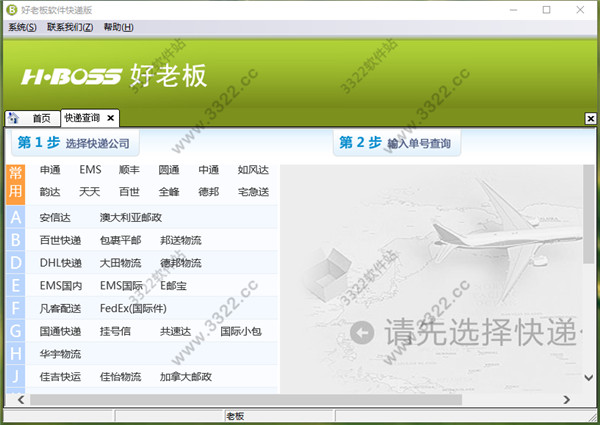The height and width of the screenshot is (425, 600).
Task: Choose 百世快递
Action: point(60,240)
